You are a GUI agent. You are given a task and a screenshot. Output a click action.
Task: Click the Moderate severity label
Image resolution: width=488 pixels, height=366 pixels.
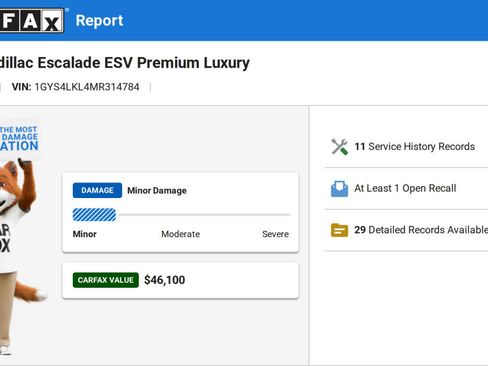click(x=181, y=234)
